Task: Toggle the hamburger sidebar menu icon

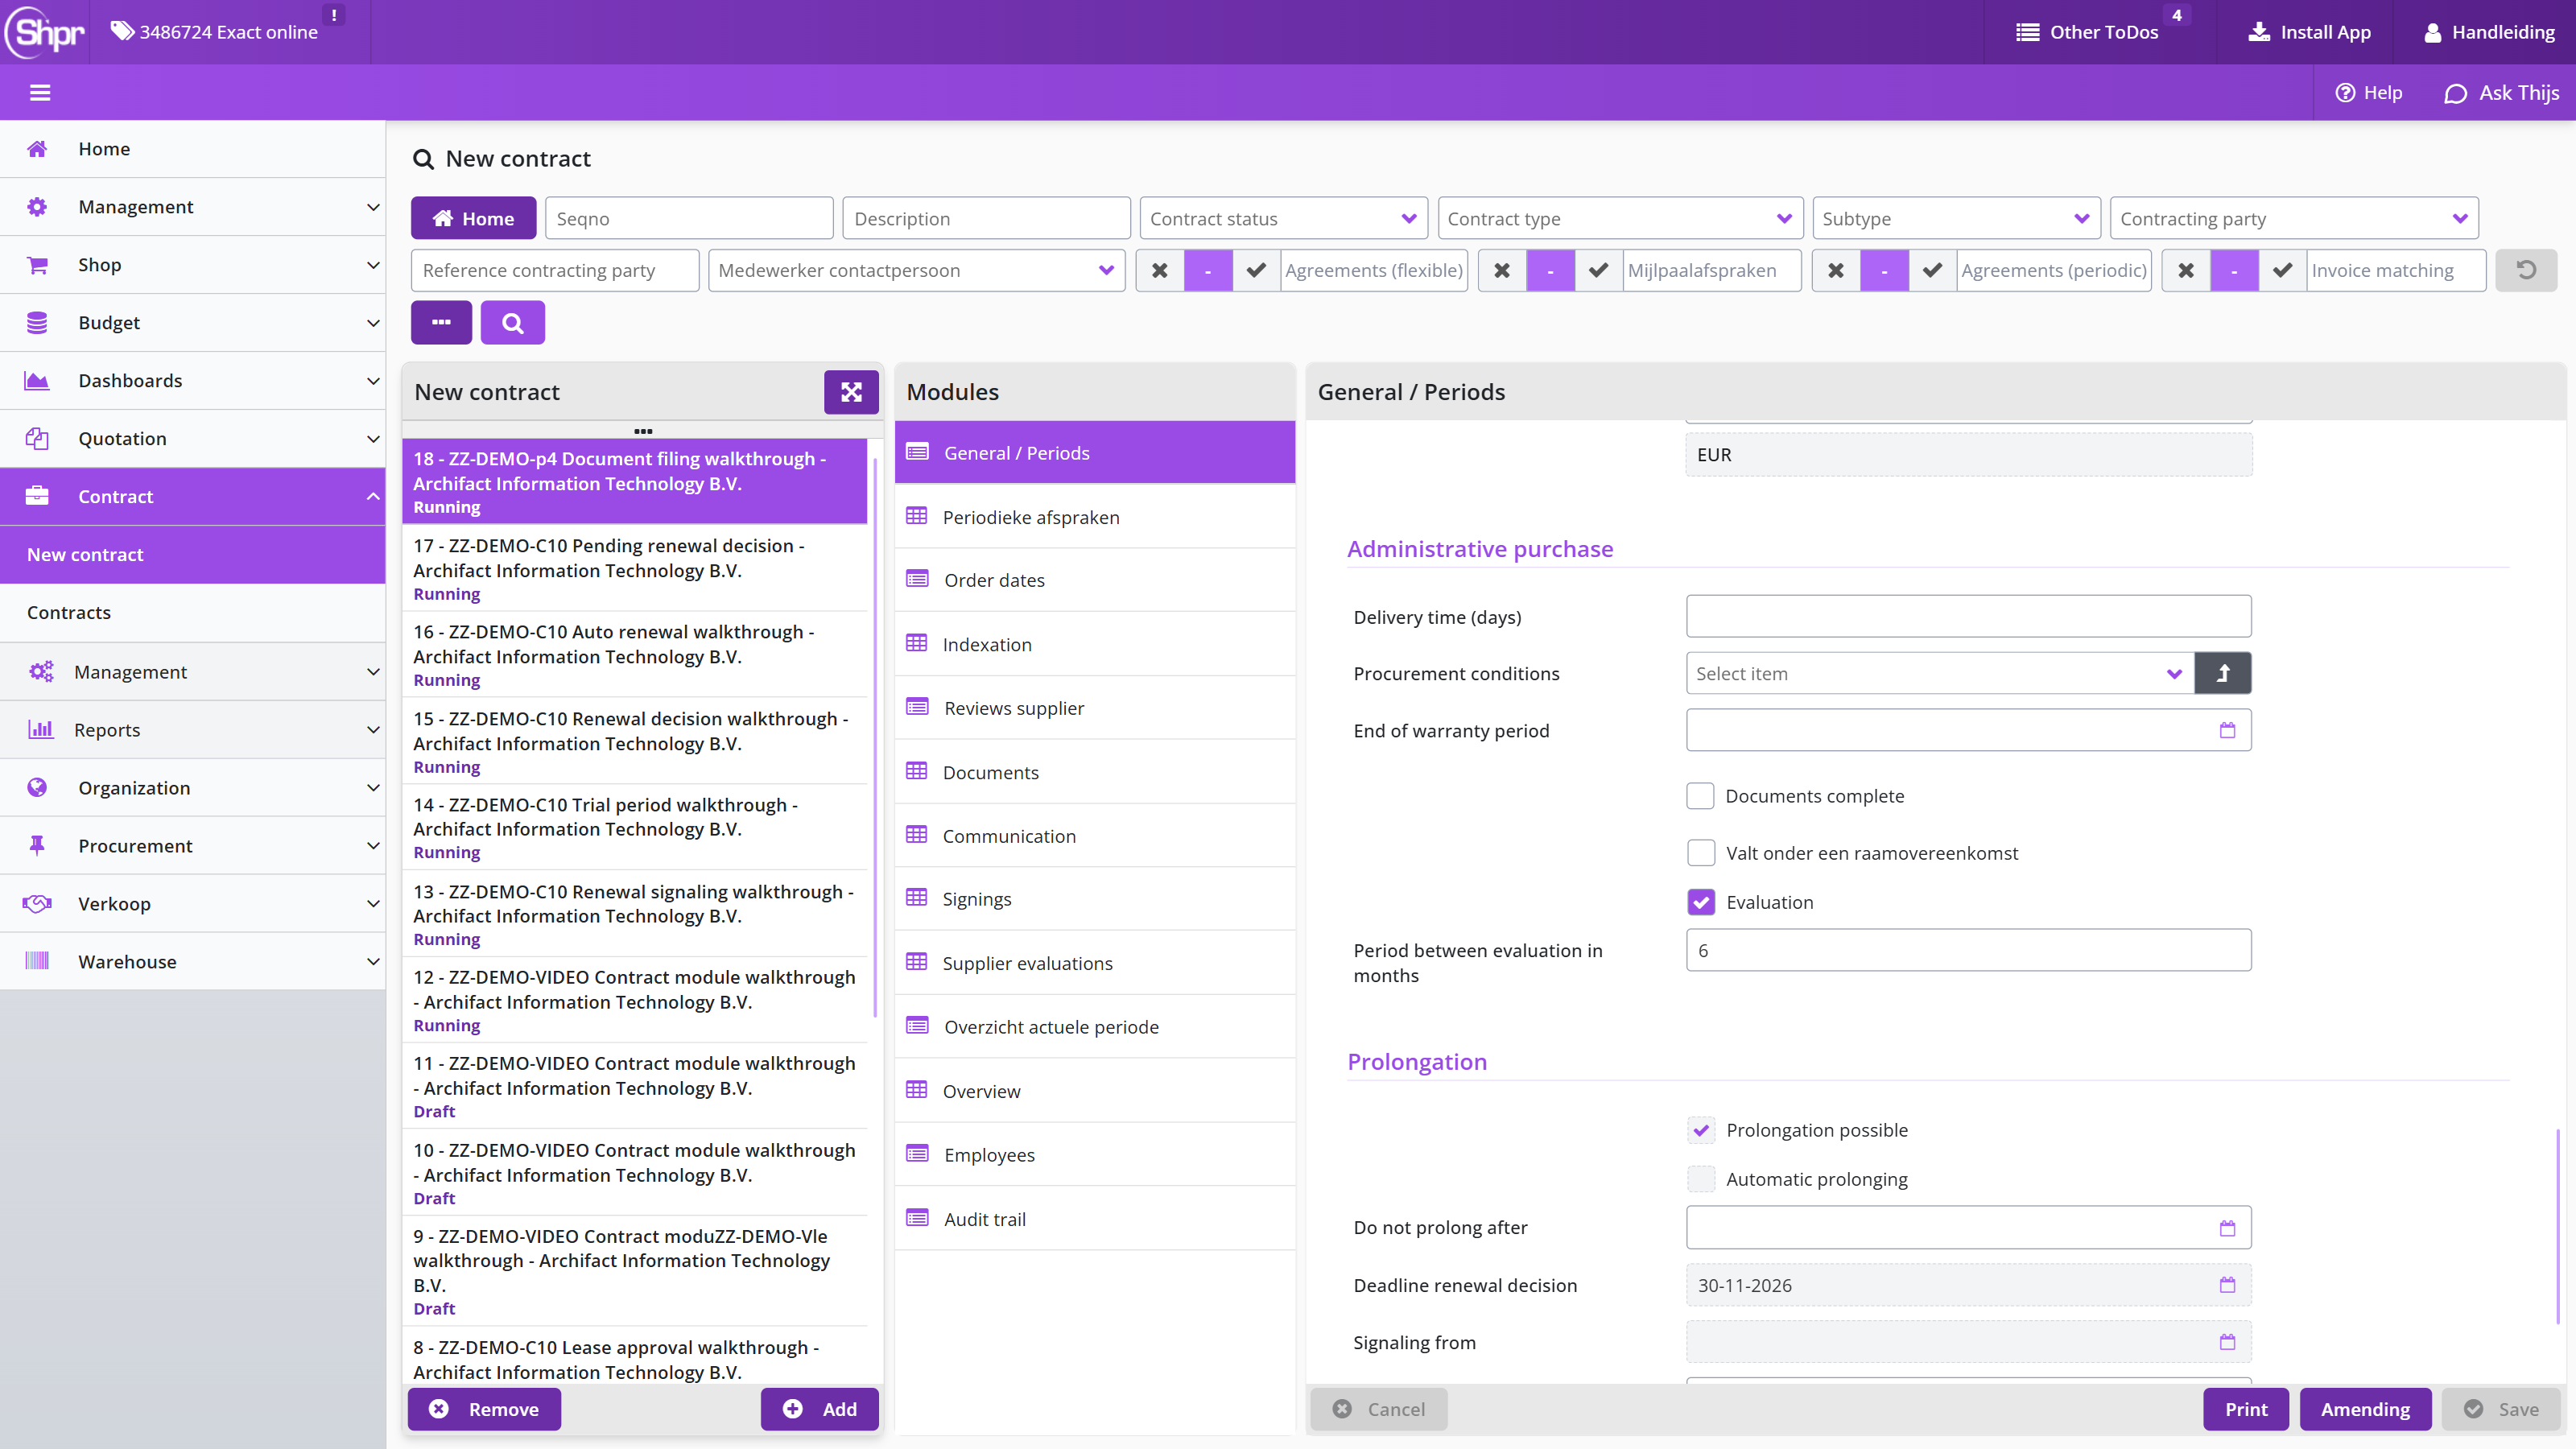Action: [40, 93]
